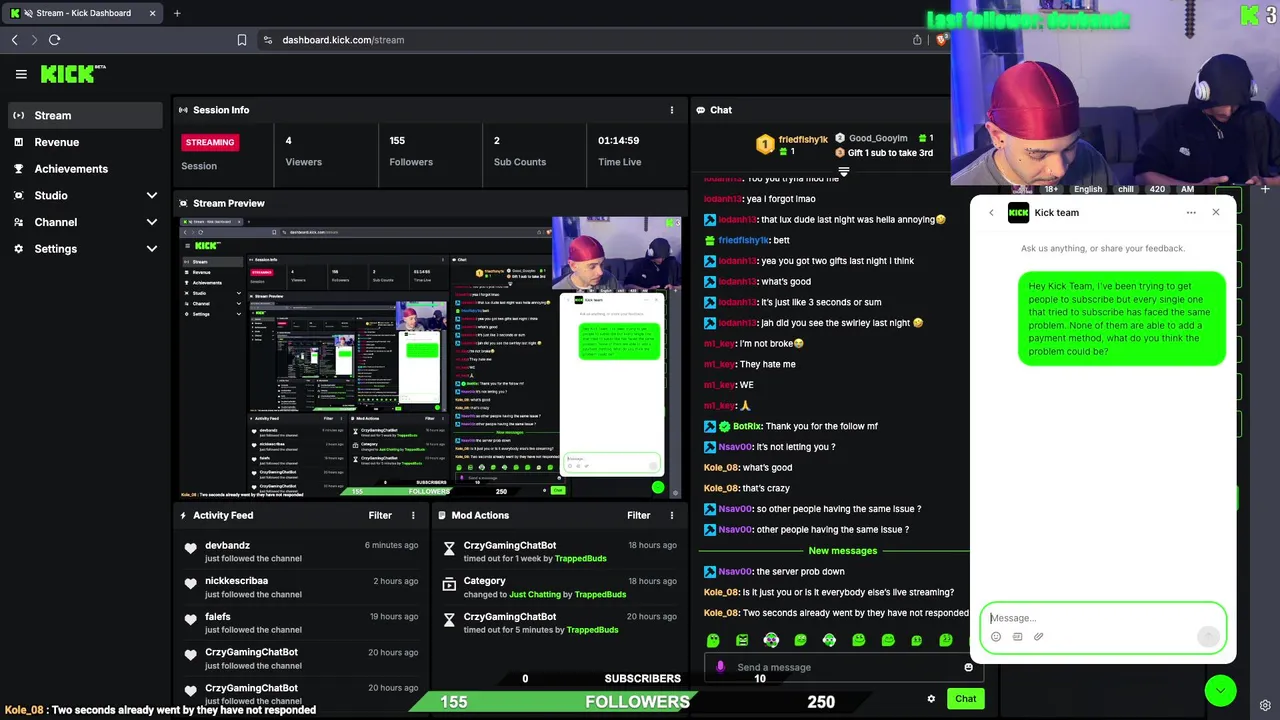
Task: Expand the Channel menu chevron
Action: point(152,222)
